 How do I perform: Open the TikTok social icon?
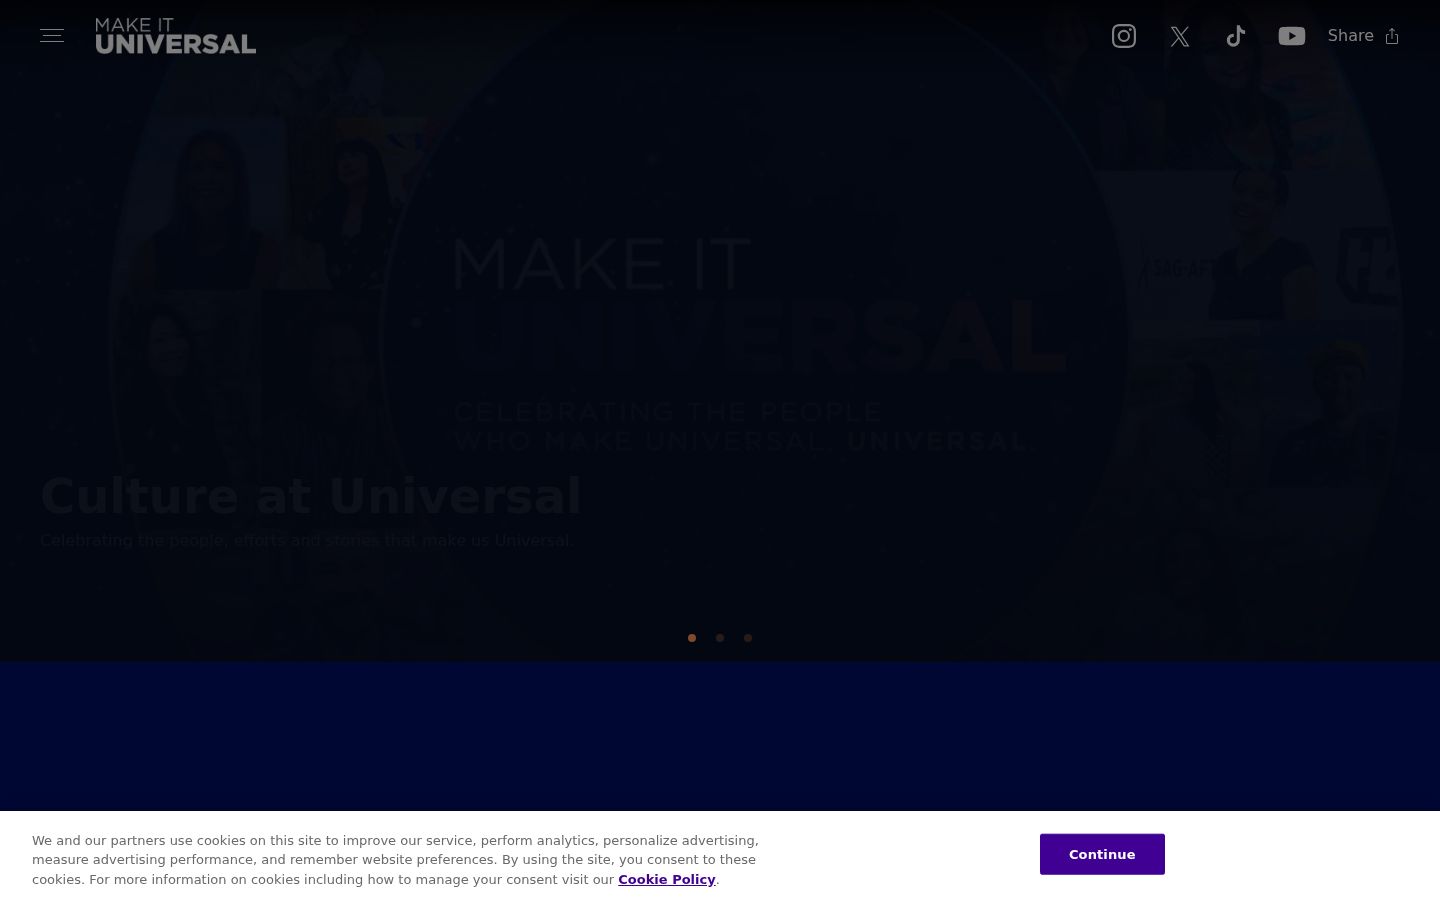tap(1236, 36)
